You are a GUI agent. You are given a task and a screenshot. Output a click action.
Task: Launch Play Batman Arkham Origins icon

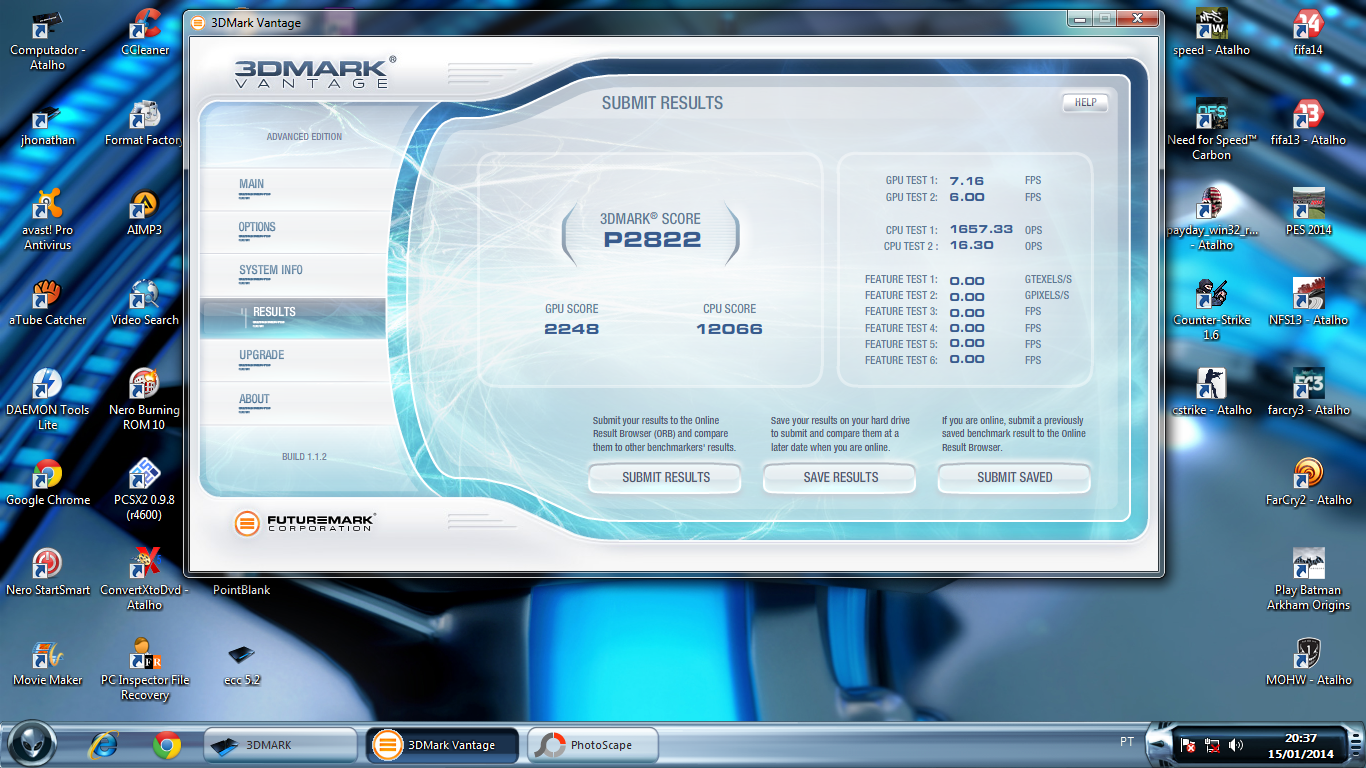[1309, 579]
